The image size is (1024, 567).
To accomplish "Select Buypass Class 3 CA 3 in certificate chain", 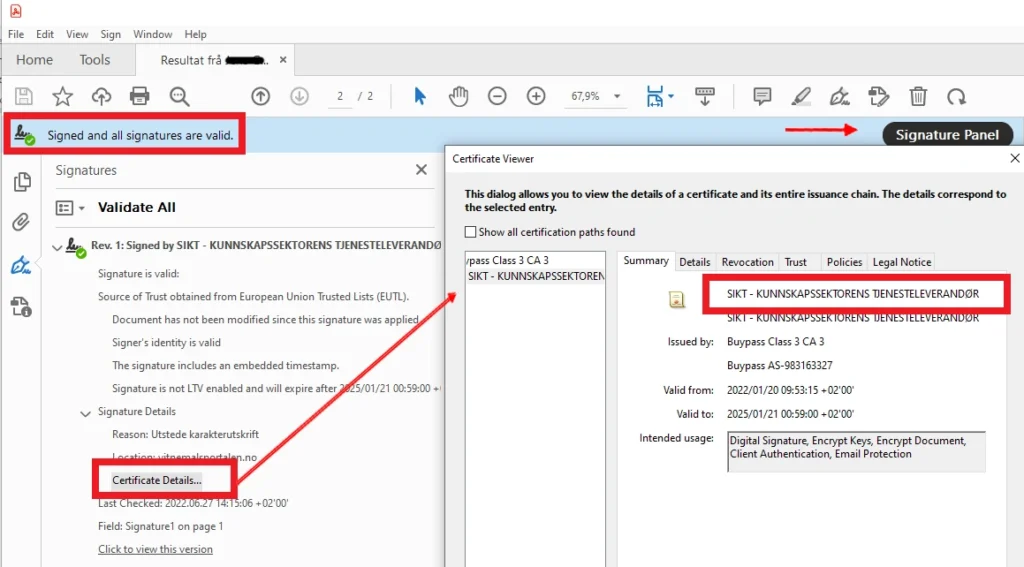I will (508, 260).
